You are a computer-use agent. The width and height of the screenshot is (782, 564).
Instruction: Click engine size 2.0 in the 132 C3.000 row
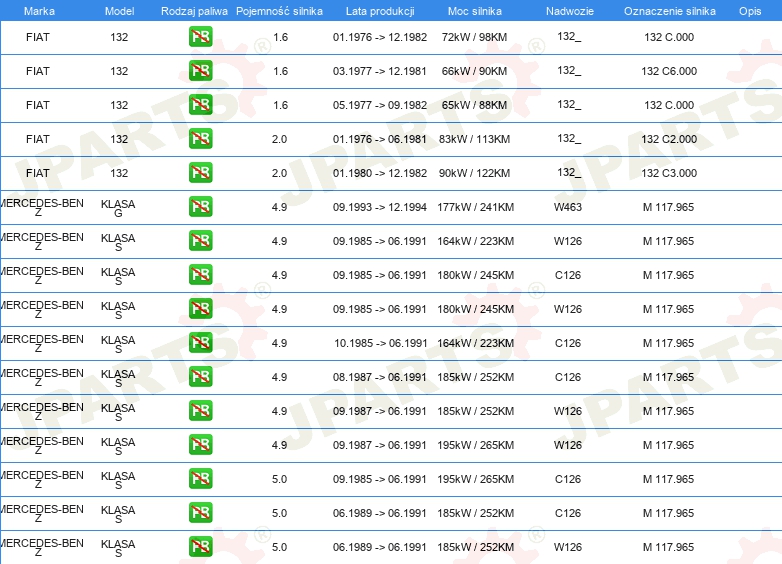[x=279, y=173]
